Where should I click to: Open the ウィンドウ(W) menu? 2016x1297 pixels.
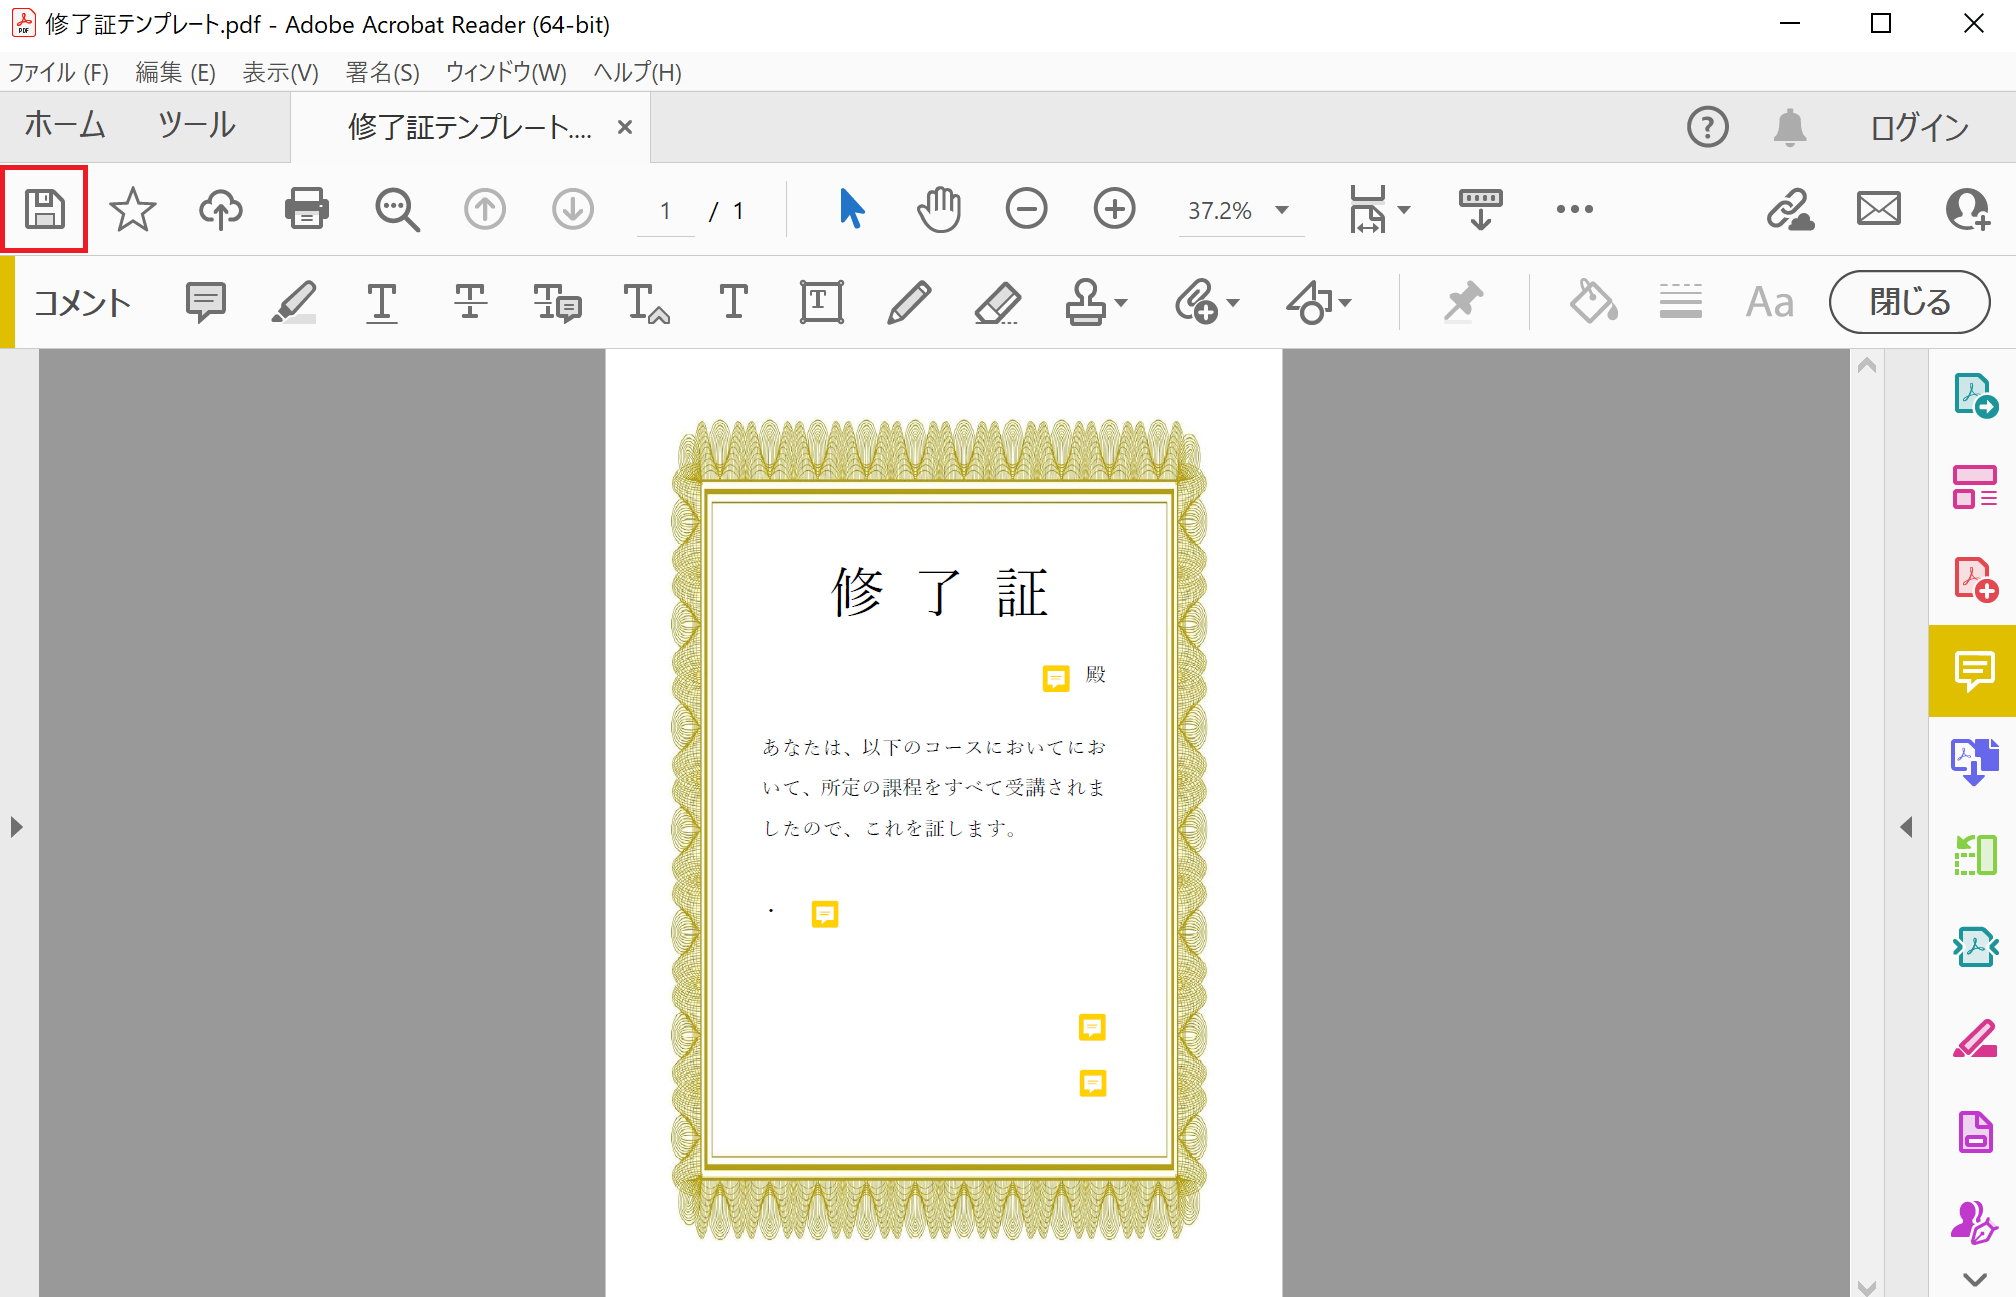click(x=507, y=72)
